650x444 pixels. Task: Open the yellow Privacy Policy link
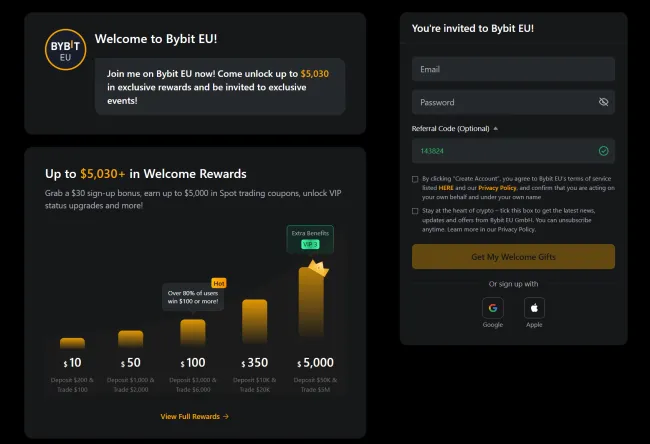[x=497, y=188]
